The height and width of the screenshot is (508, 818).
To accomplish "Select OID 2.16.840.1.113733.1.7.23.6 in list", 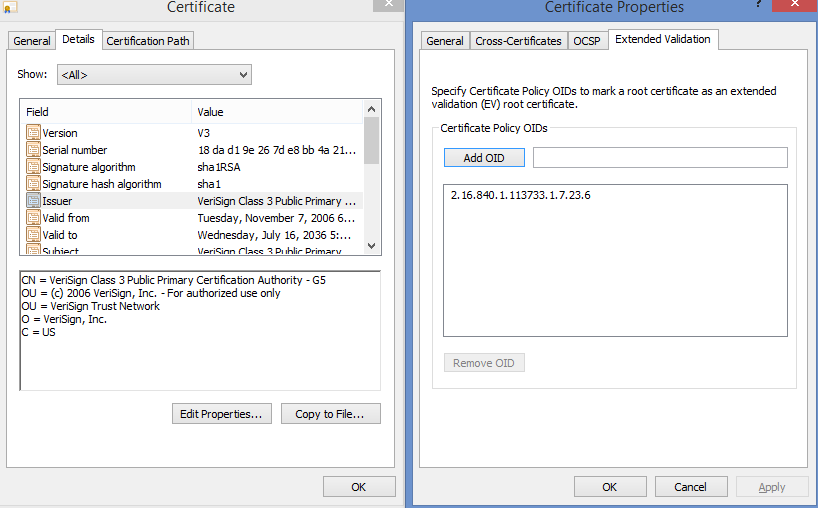I will pyautogui.click(x=521, y=195).
